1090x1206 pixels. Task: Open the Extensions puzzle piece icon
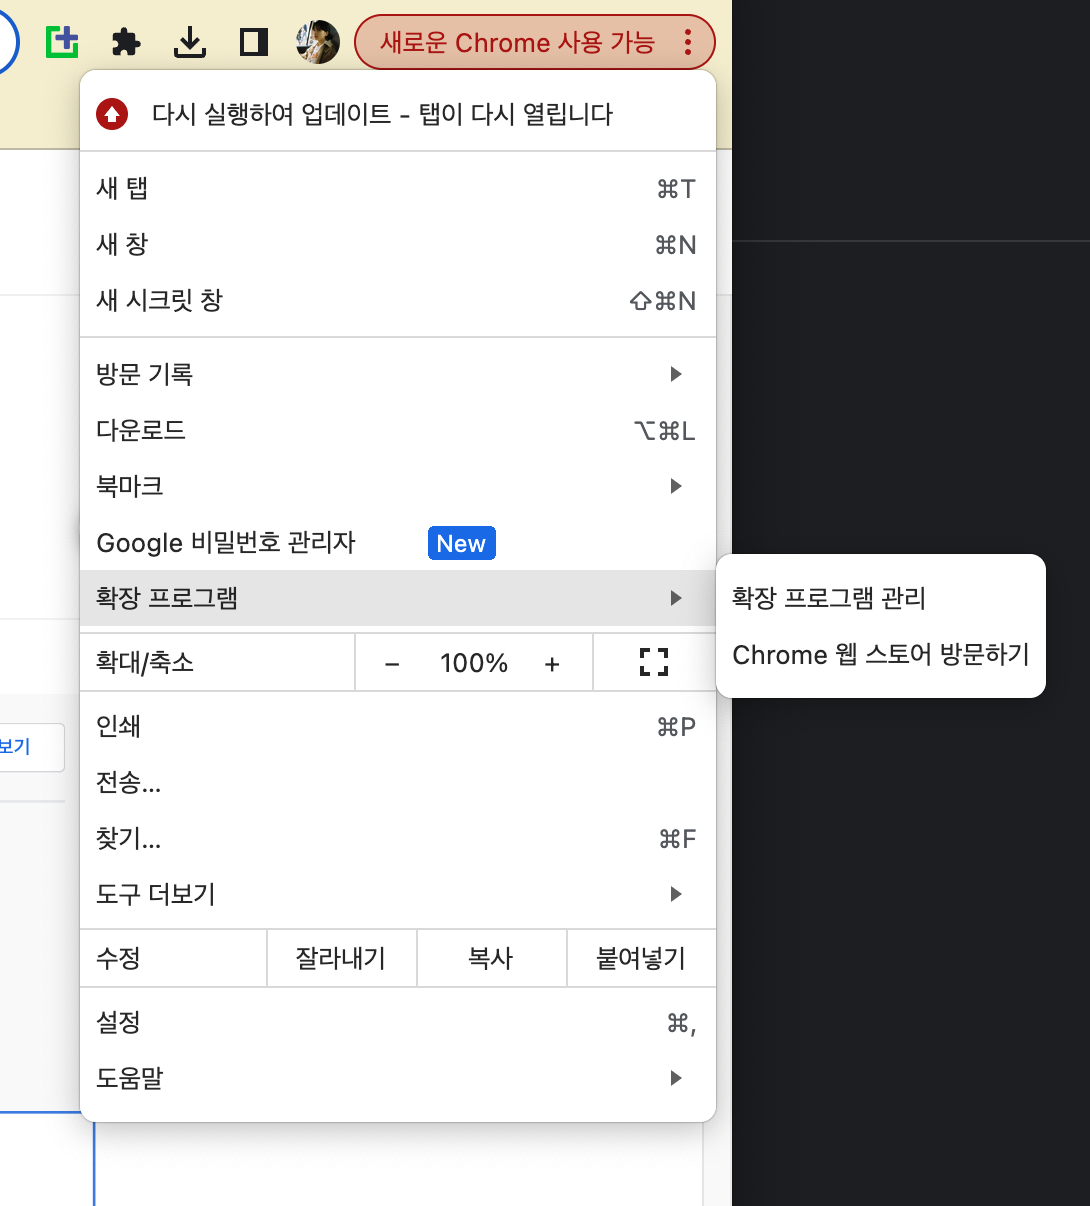point(126,42)
